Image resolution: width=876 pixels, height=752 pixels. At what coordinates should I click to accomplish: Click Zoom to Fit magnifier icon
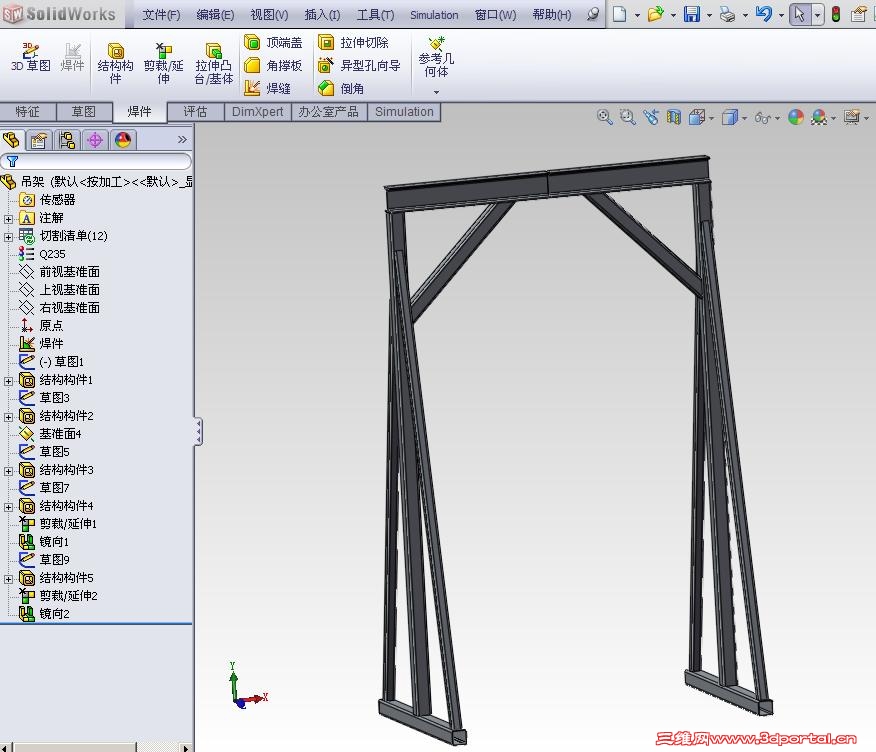point(604,117)
